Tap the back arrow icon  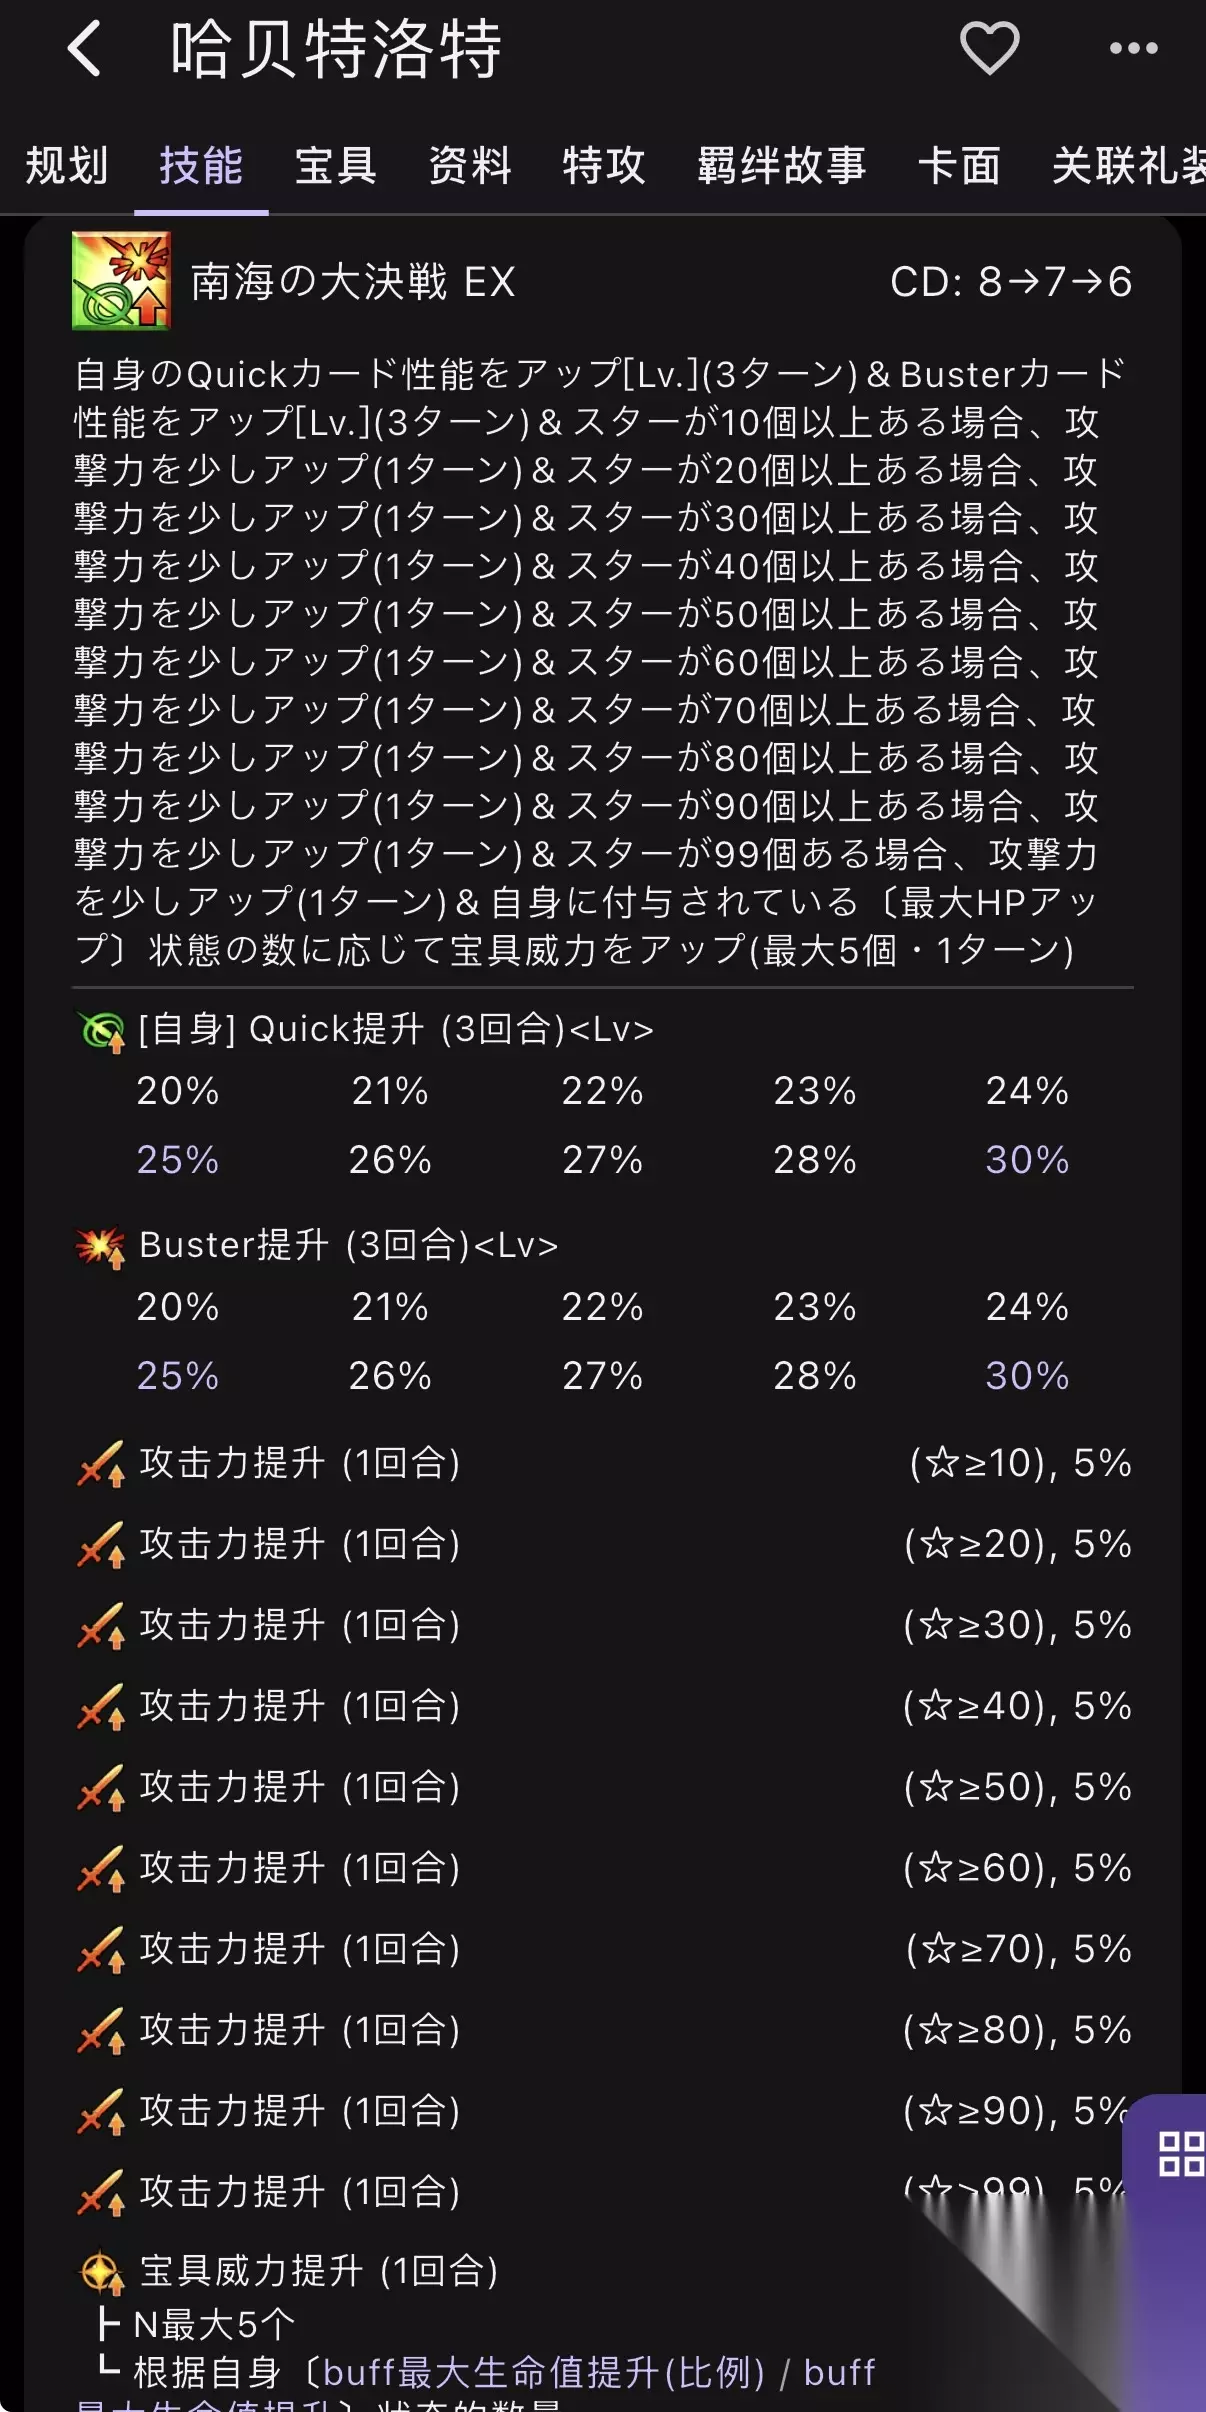(x=85, y=48)
